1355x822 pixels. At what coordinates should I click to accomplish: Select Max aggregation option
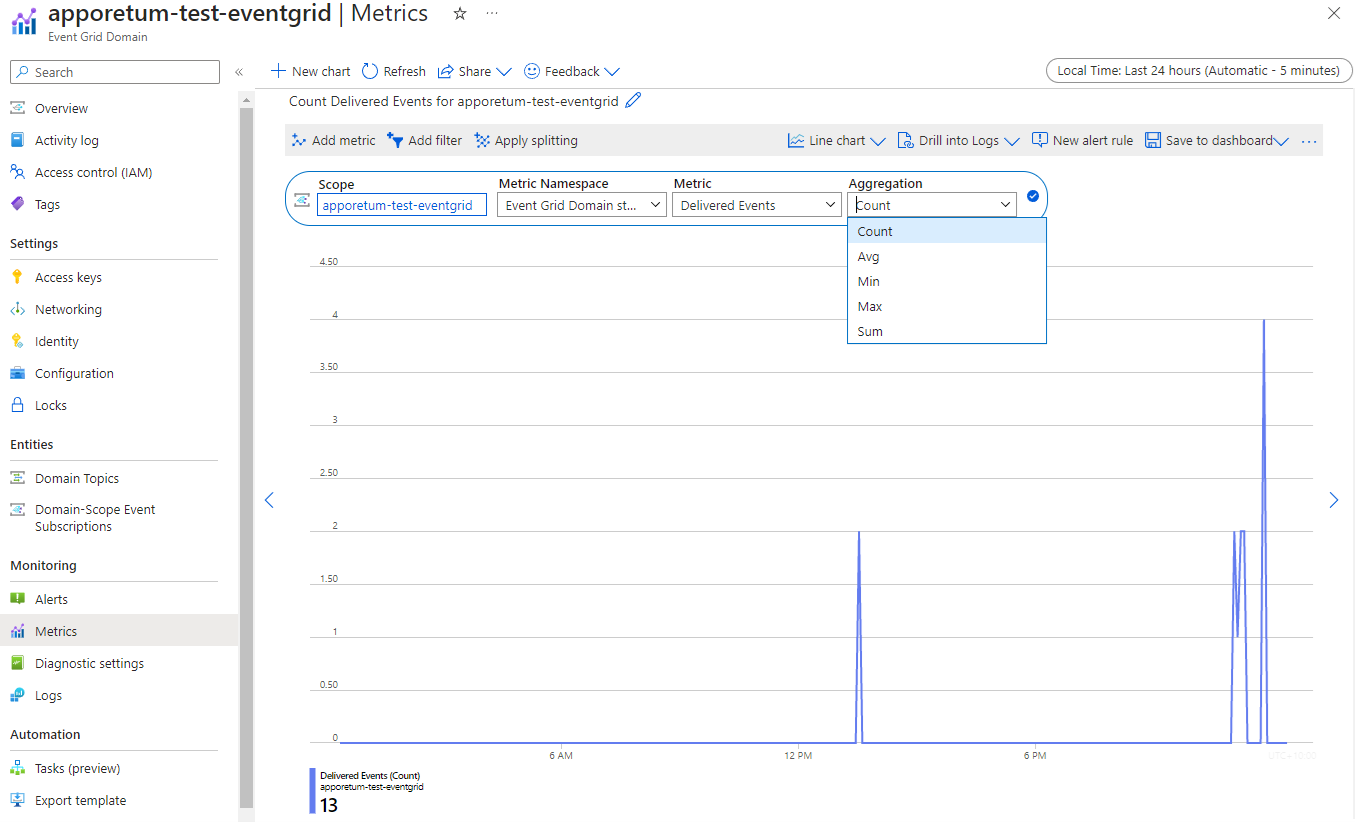(x=946, y=306)
